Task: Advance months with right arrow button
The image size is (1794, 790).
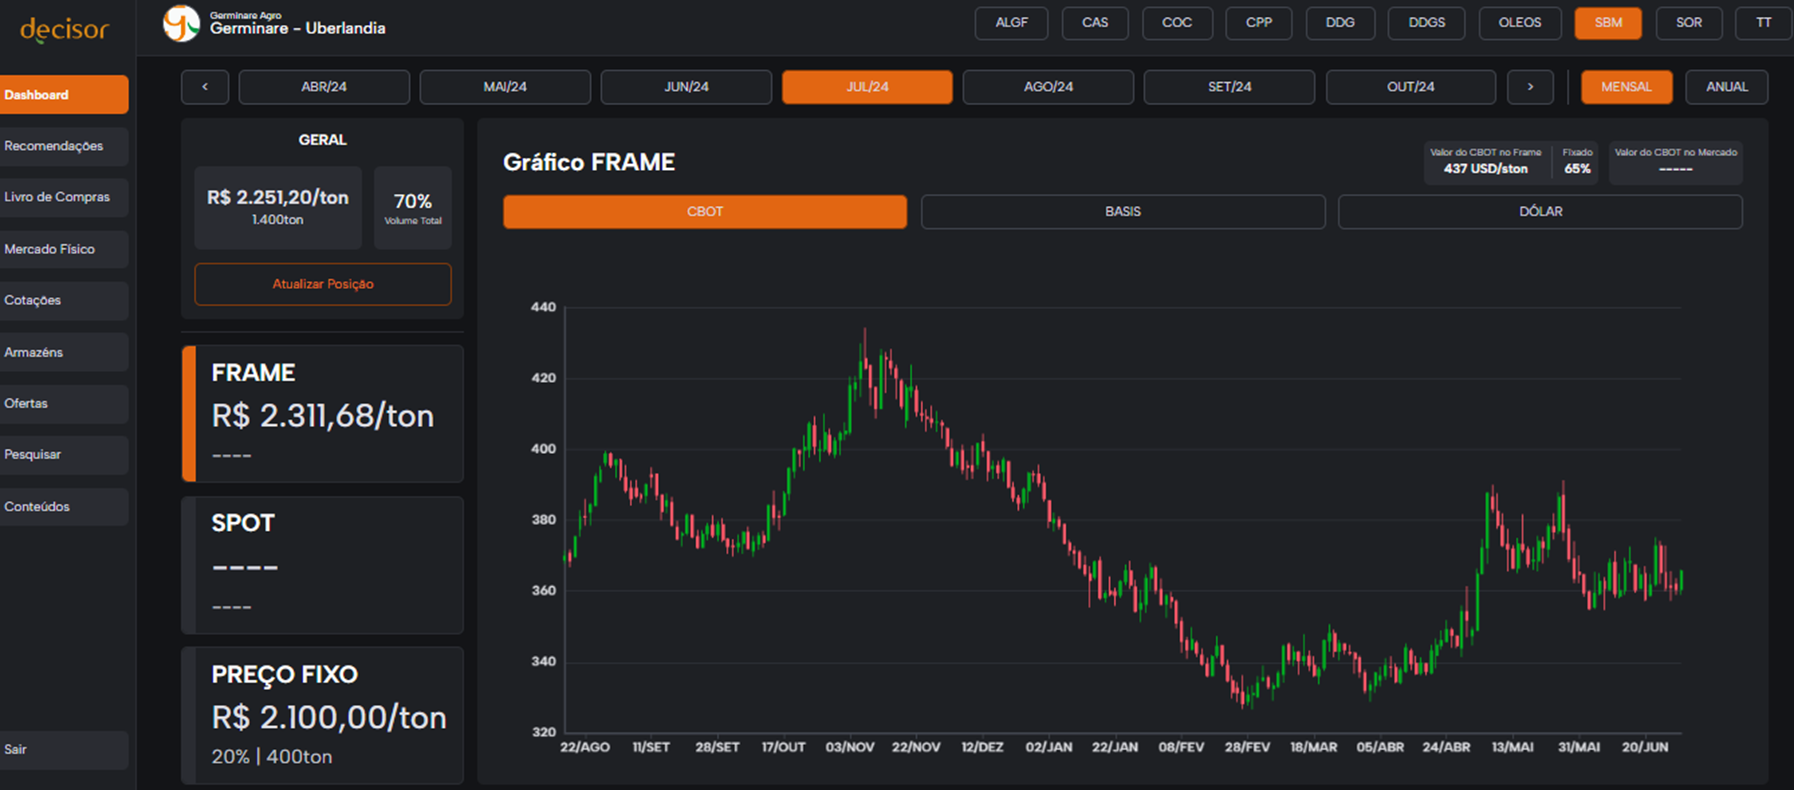Action: click(1530, 87)
